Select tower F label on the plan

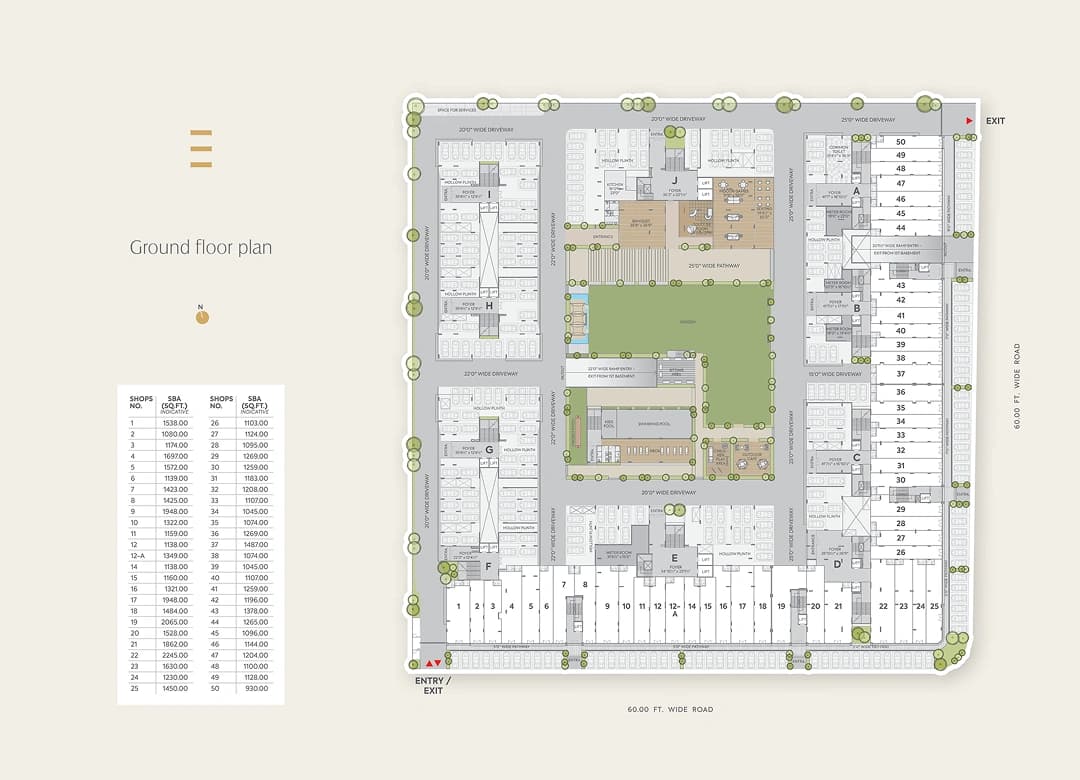(x=488, y=567)
